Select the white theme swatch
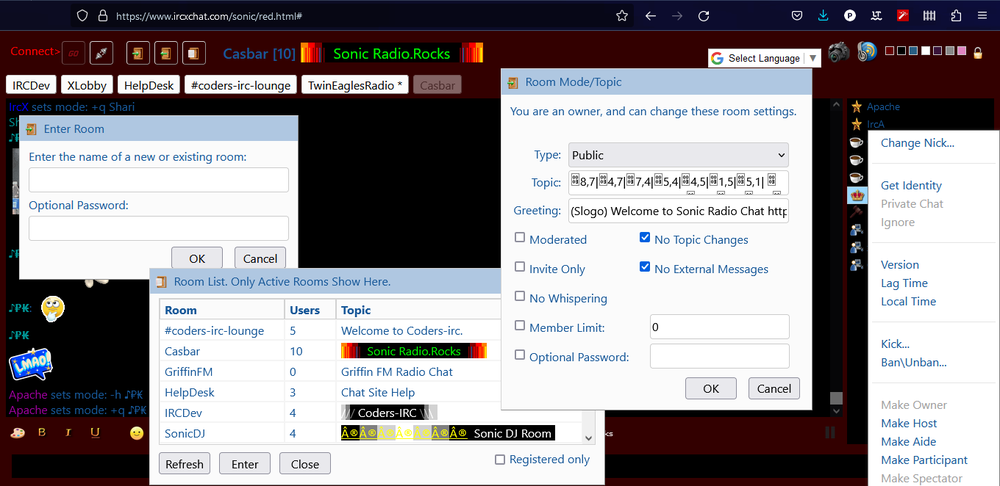 coord(925,50)
